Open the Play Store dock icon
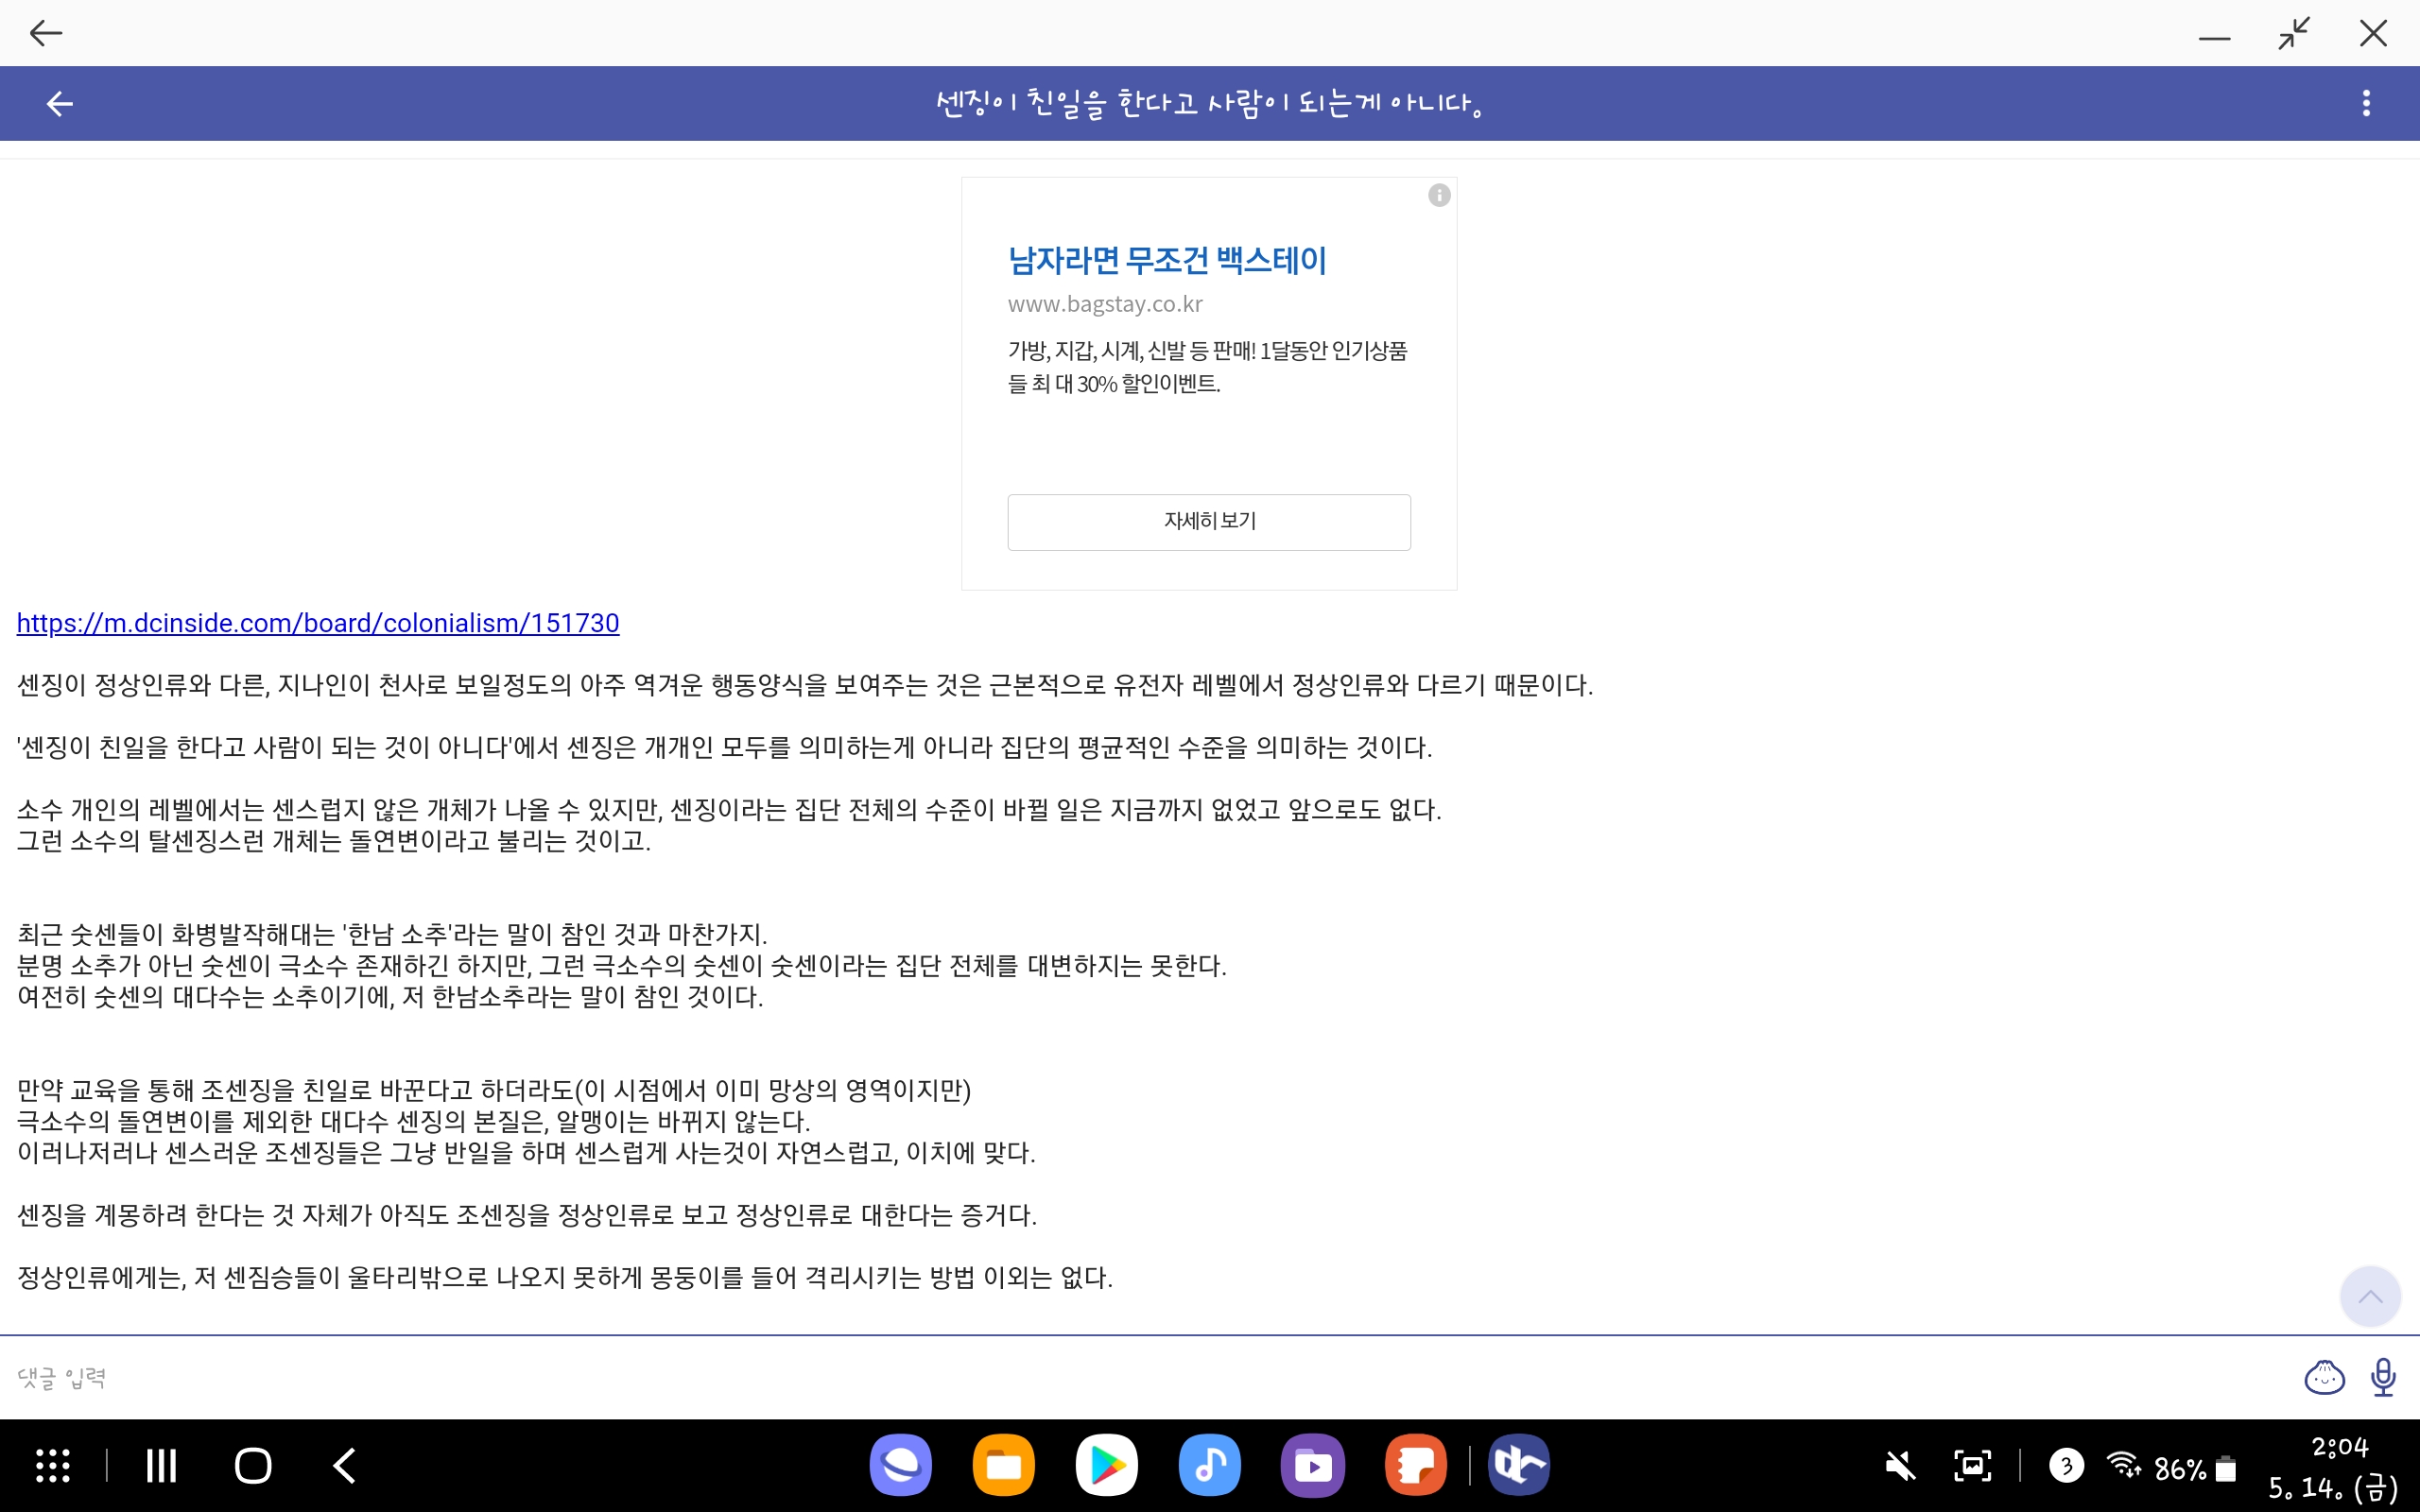The width and height of the screenshot is (2420, 1512). pyautogui.click(x=1106, y=1466)
